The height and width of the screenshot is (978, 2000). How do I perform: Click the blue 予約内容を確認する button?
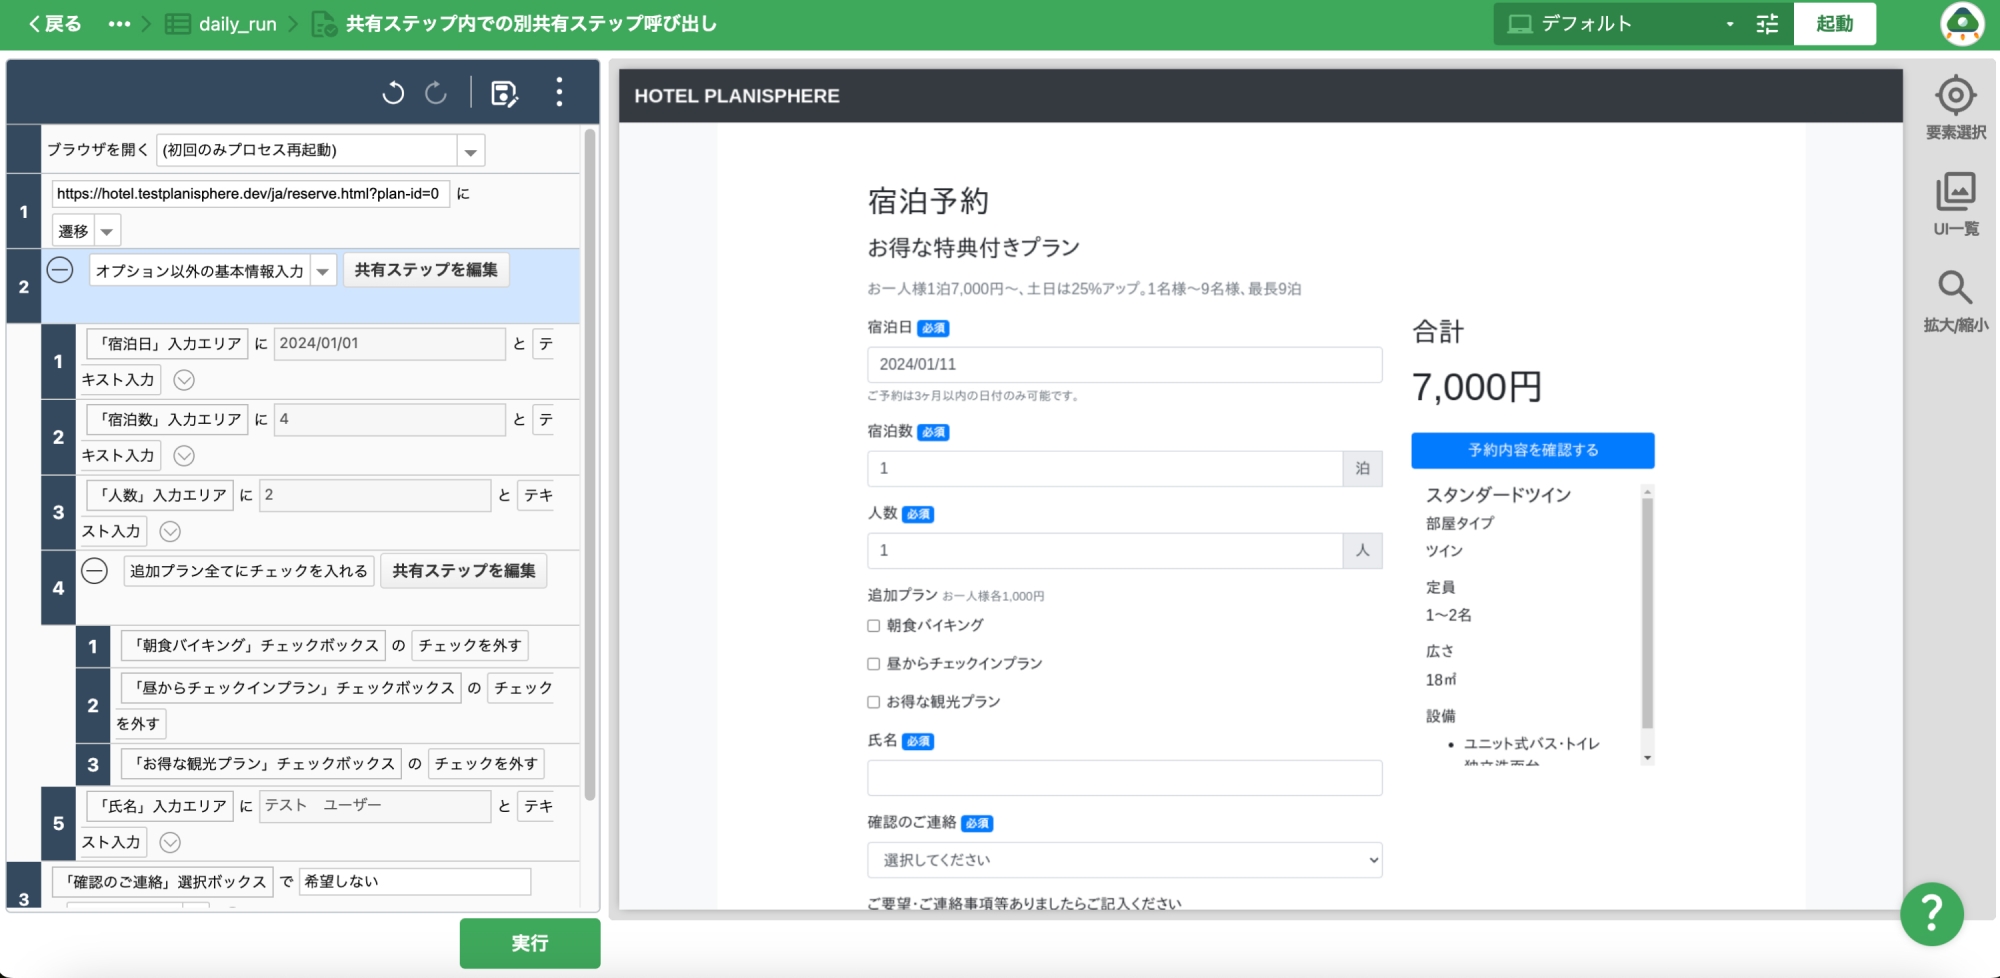tap(1532, 450)
